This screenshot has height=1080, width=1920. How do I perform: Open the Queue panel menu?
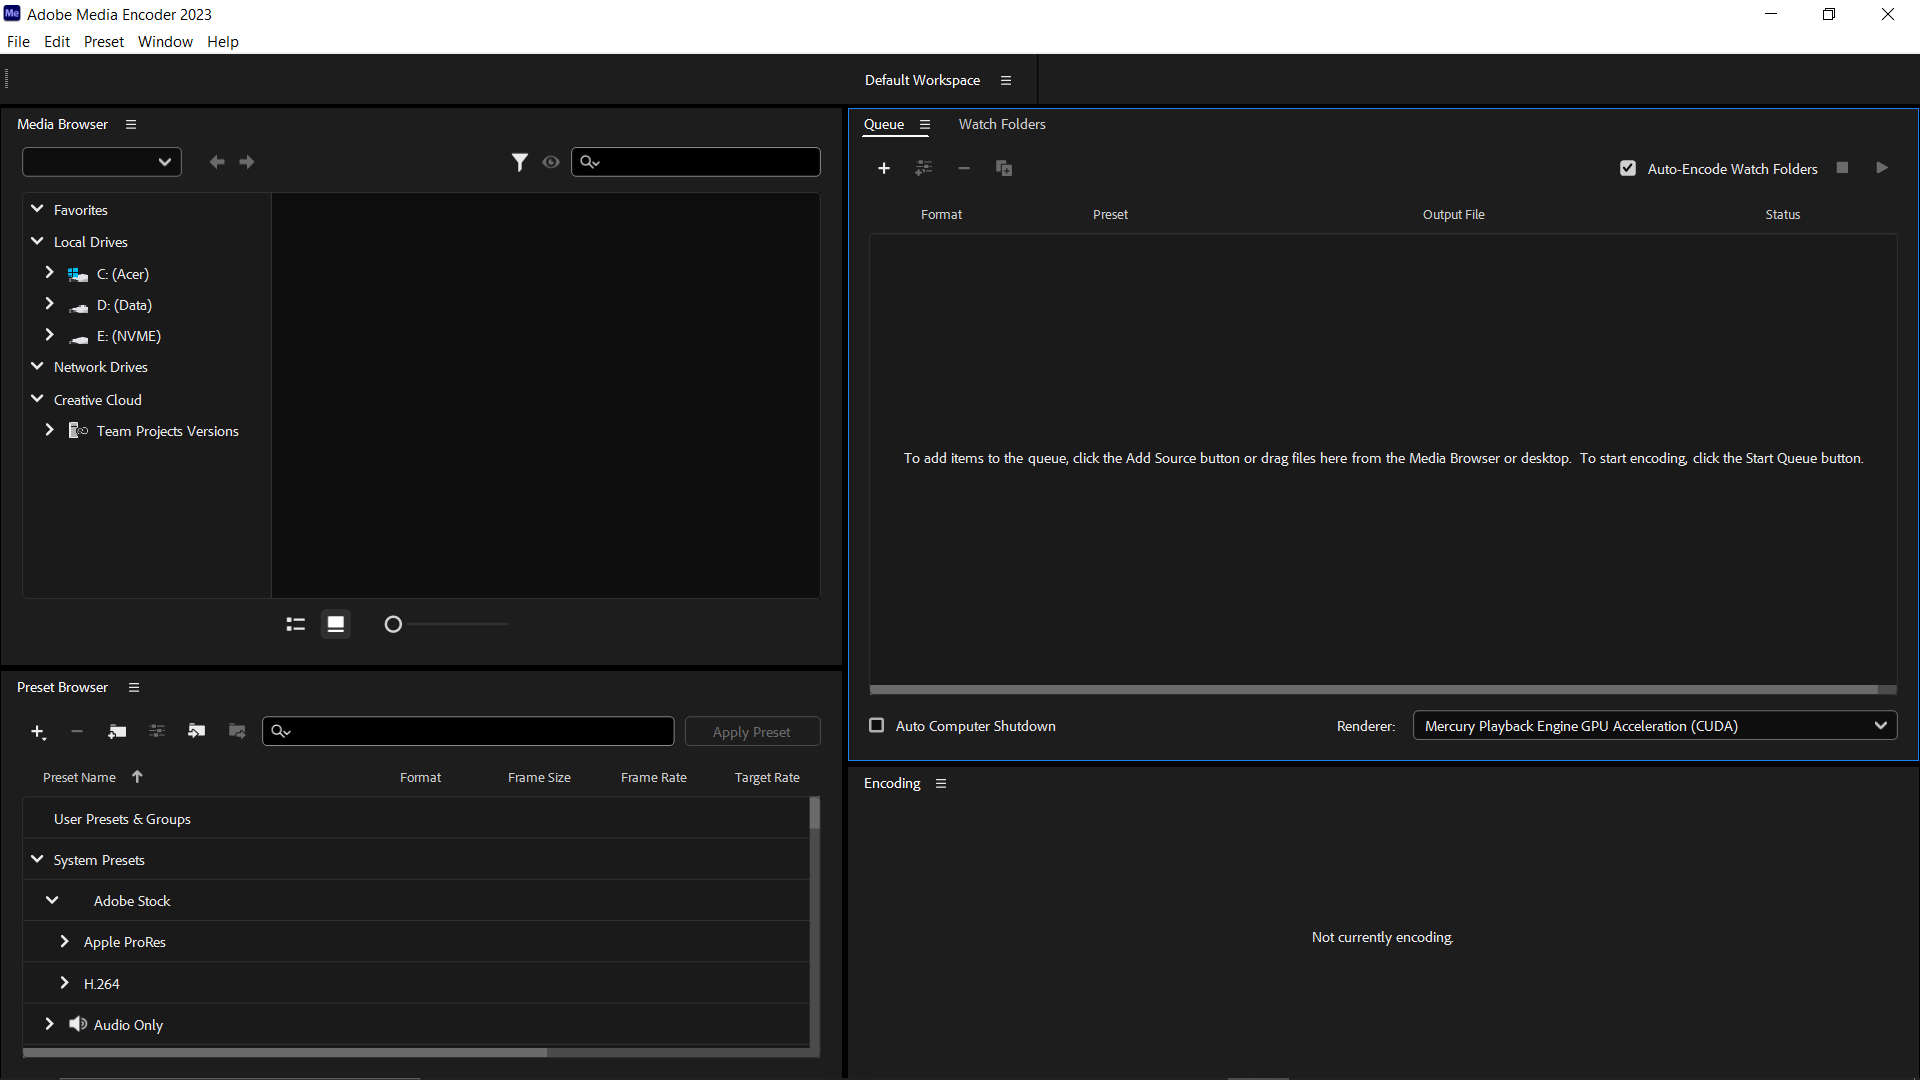coord(925,124)
